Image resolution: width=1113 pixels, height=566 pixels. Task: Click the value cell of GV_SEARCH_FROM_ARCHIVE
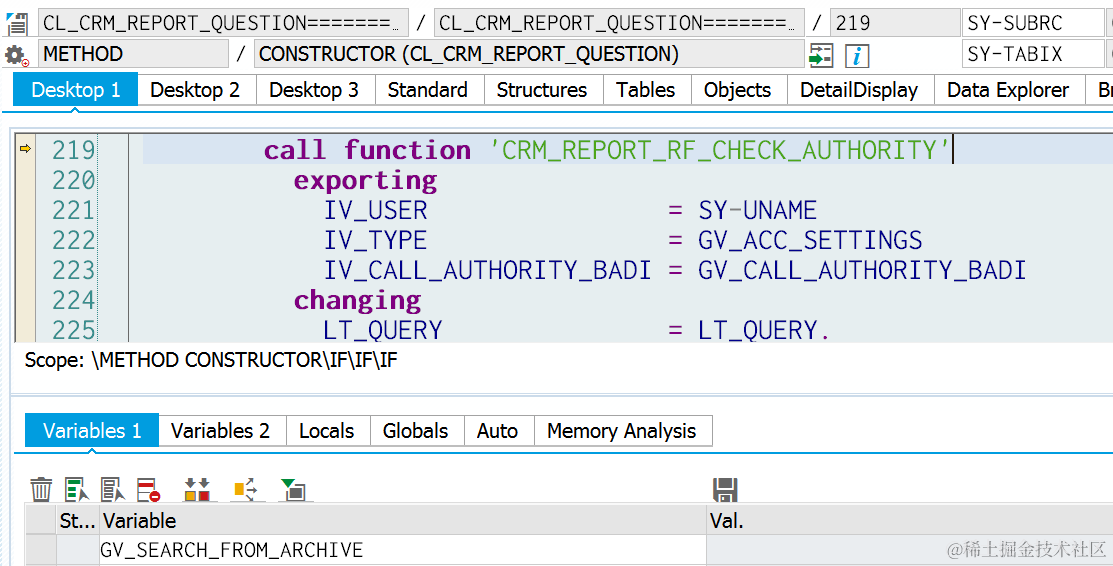pyautogui.click(x=910, y=550)
